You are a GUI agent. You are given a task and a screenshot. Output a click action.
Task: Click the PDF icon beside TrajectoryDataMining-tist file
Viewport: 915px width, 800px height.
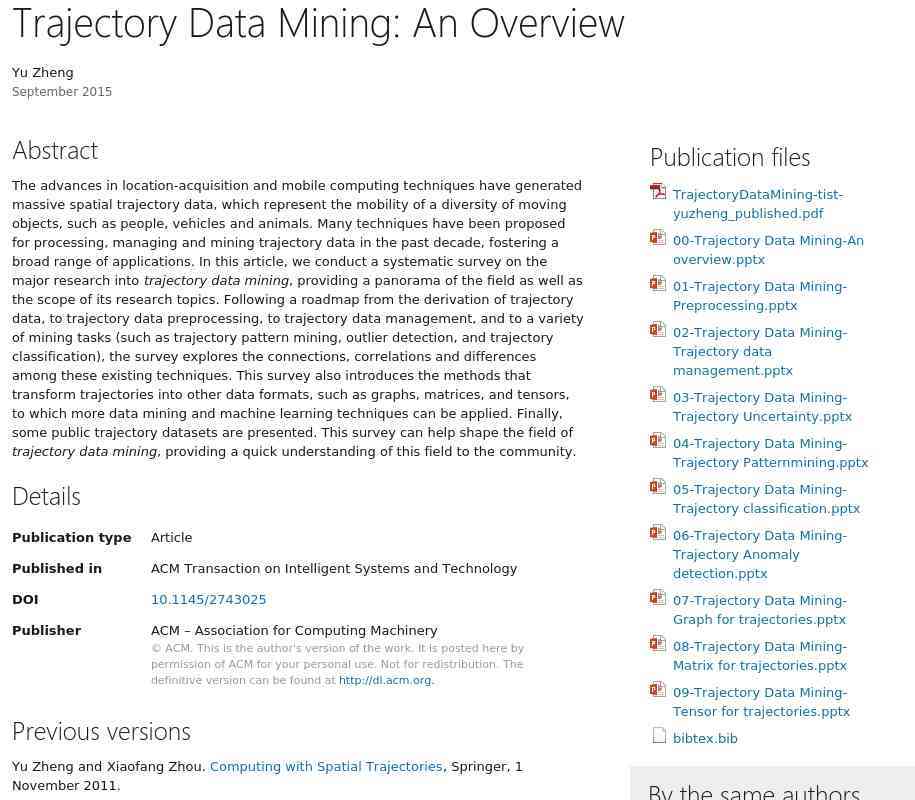pyautogui.click(x=658, y=191)
